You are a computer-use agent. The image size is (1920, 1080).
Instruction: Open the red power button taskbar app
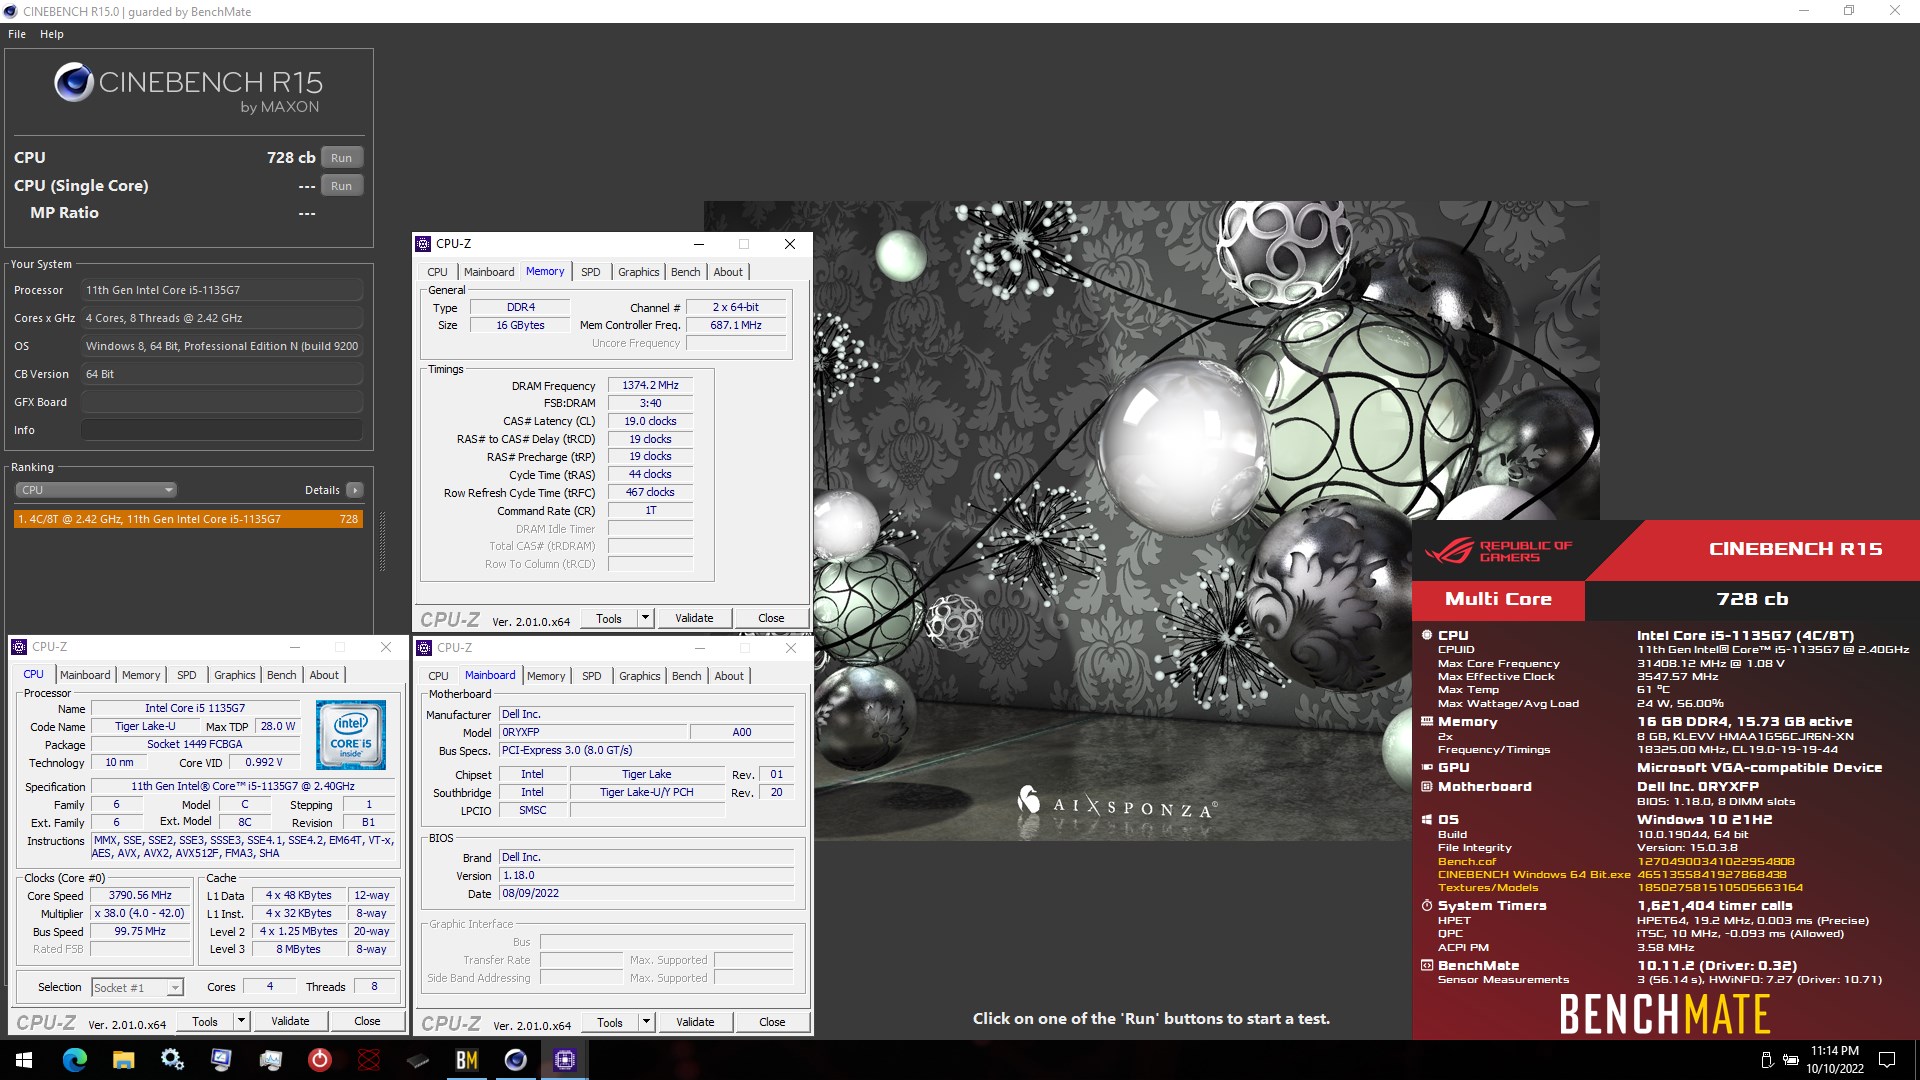click(x=319, y=1060)
